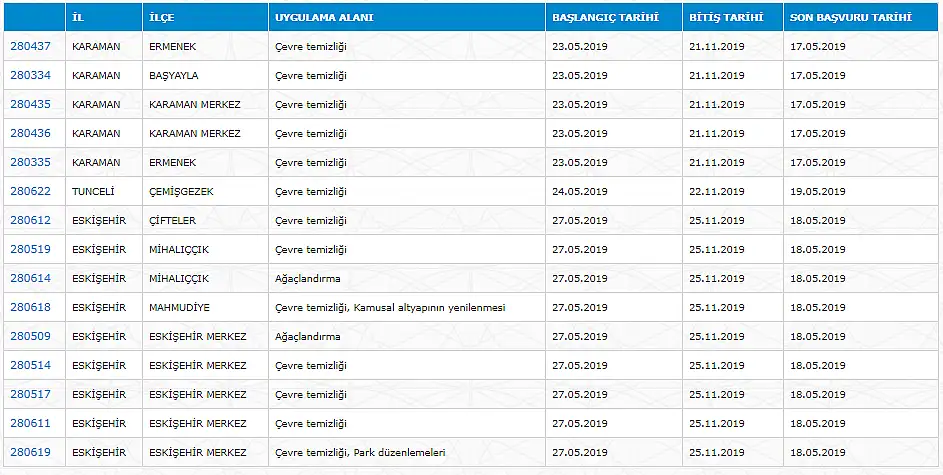Click listing link 280435
Image resolution: width=943 pixels, height=475 pixels.
point(30,104)
